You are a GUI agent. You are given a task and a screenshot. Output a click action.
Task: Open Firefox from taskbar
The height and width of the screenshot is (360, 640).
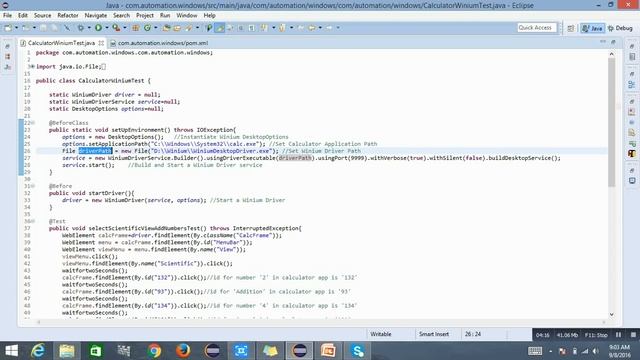(183, 351)
